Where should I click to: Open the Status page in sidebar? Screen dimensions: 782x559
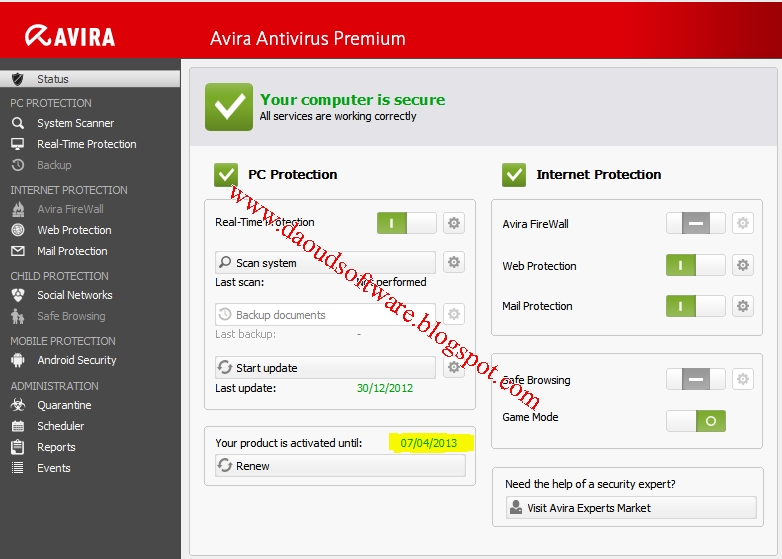[x=90, y=79]
